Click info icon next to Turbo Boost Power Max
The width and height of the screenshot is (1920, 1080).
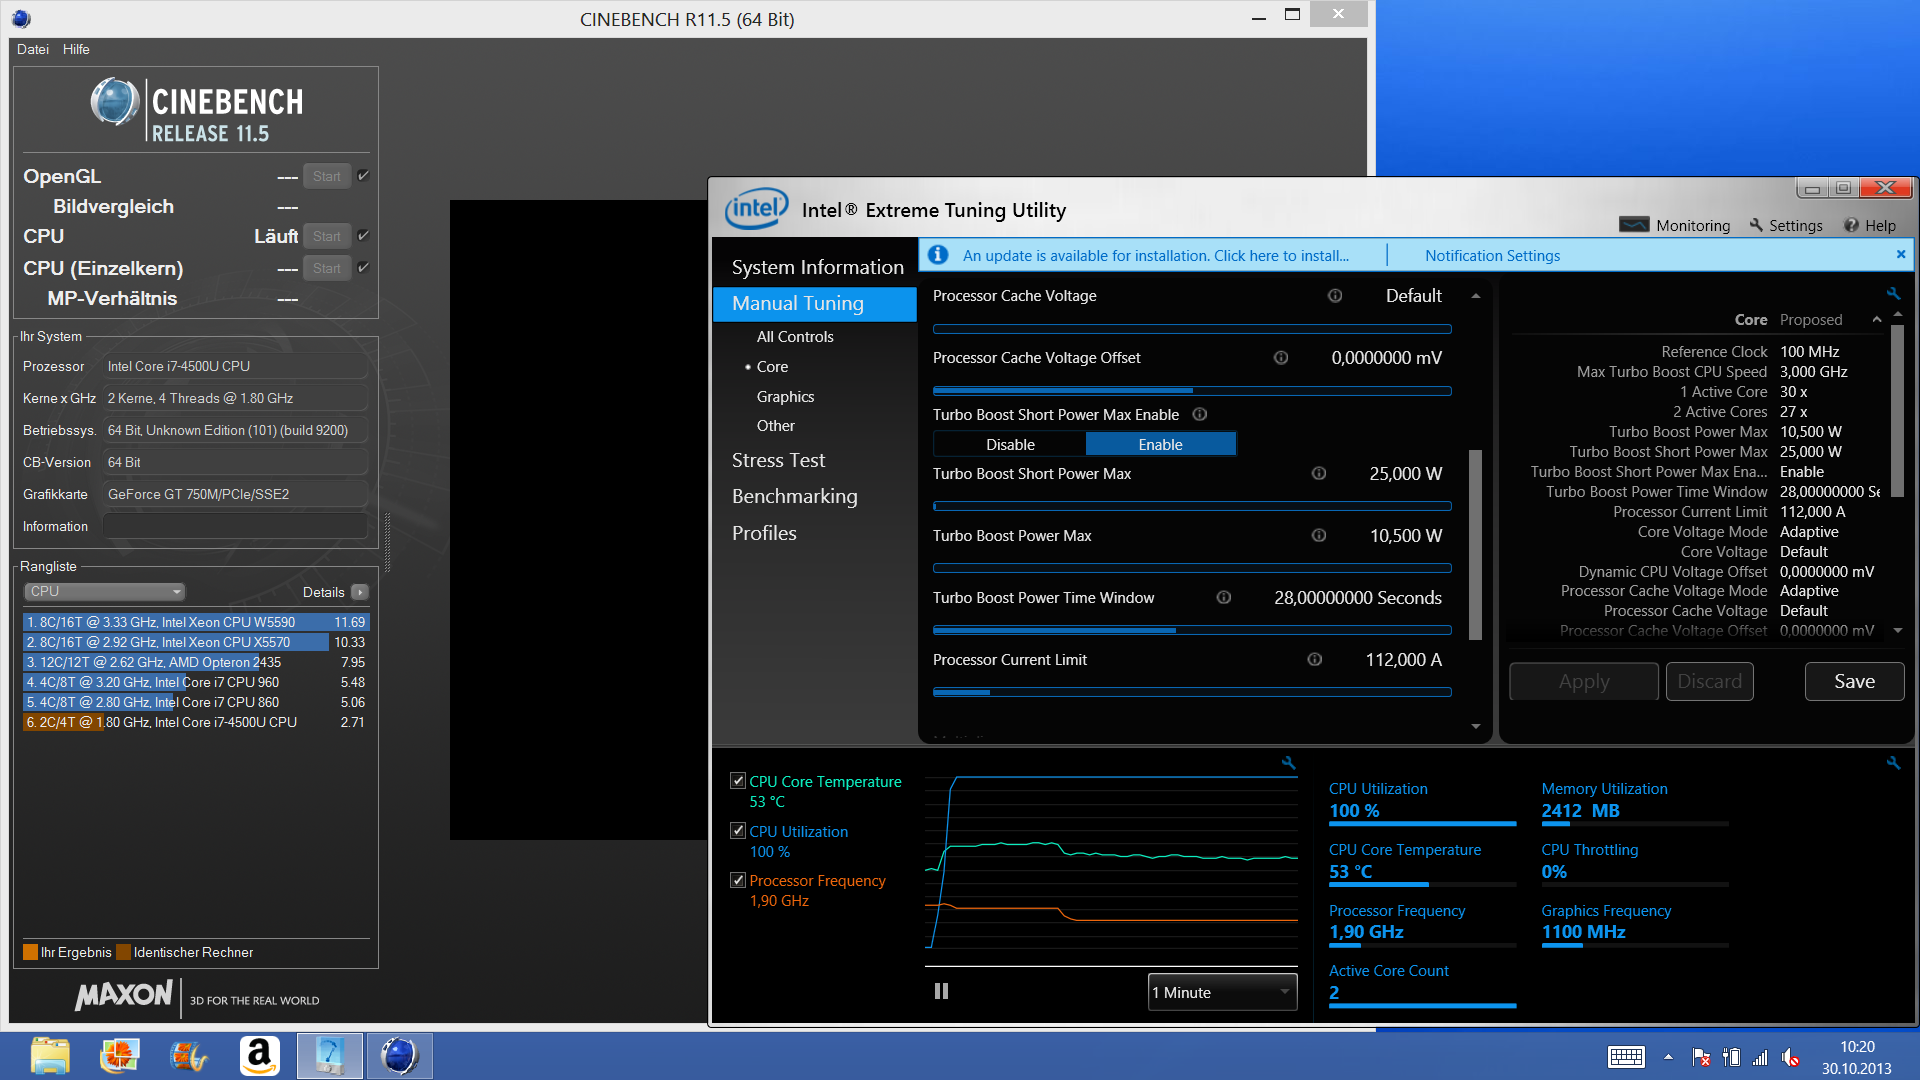1318,536
